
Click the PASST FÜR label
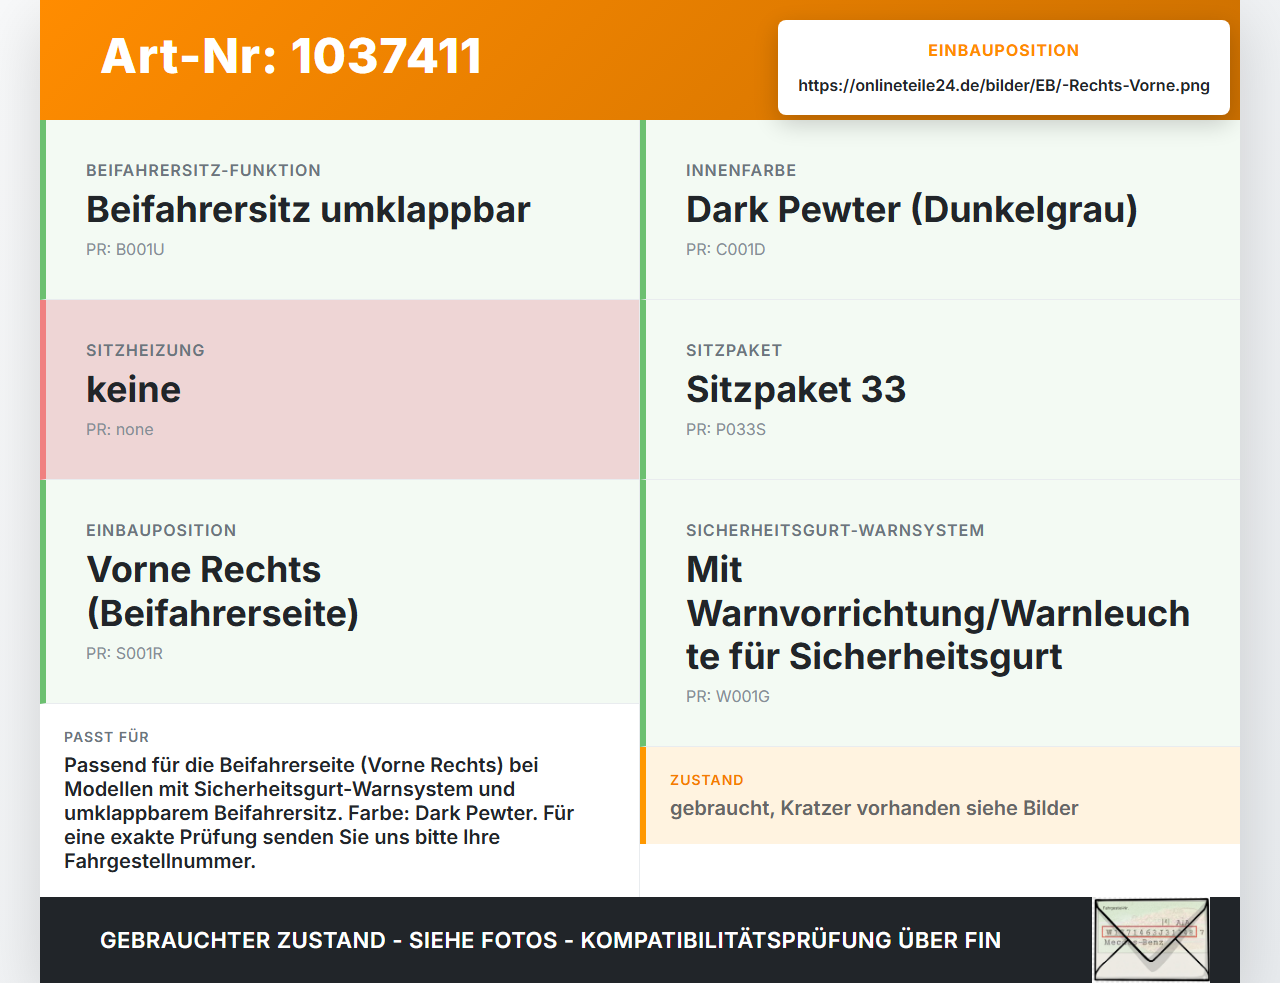(106, 737)
